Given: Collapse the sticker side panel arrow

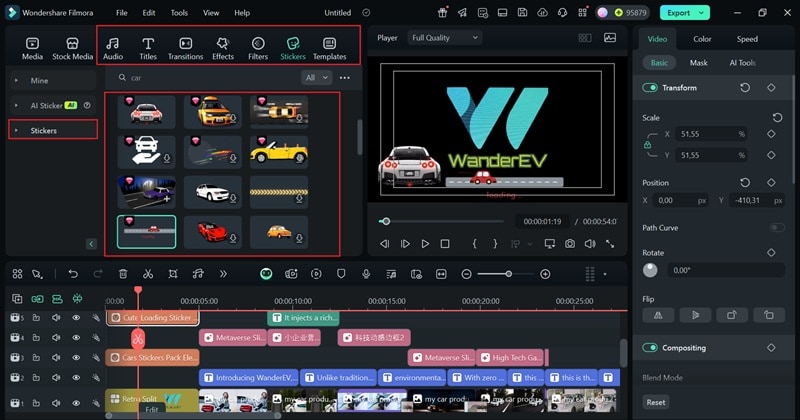Looking at the screenshot, I should 91,244.
